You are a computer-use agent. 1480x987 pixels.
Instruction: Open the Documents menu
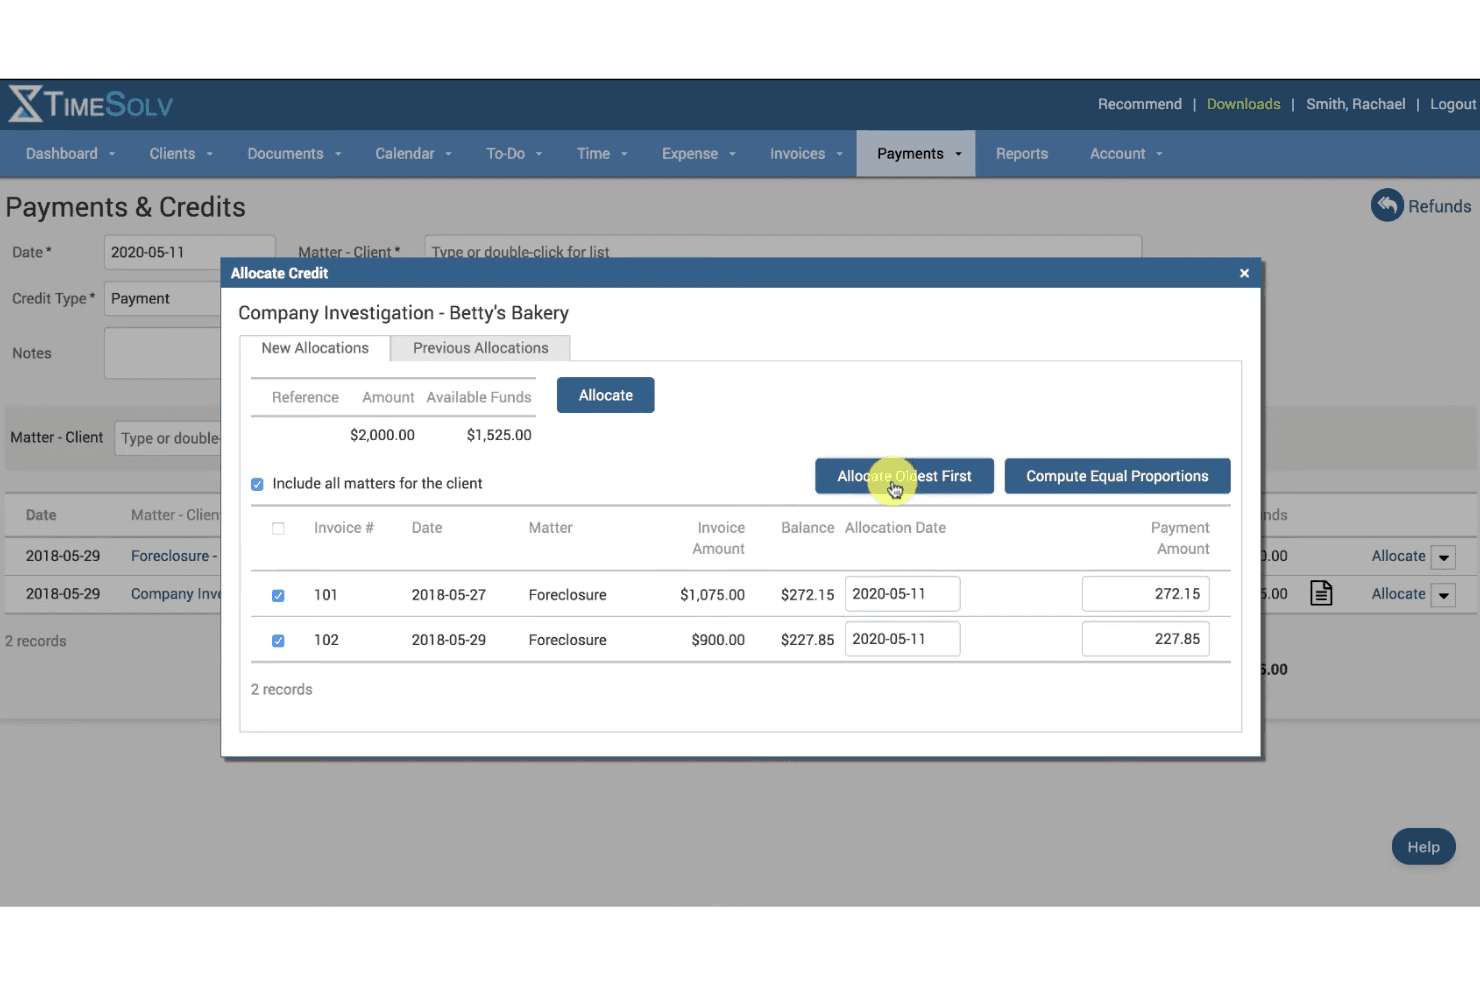[x=294, y=154]
